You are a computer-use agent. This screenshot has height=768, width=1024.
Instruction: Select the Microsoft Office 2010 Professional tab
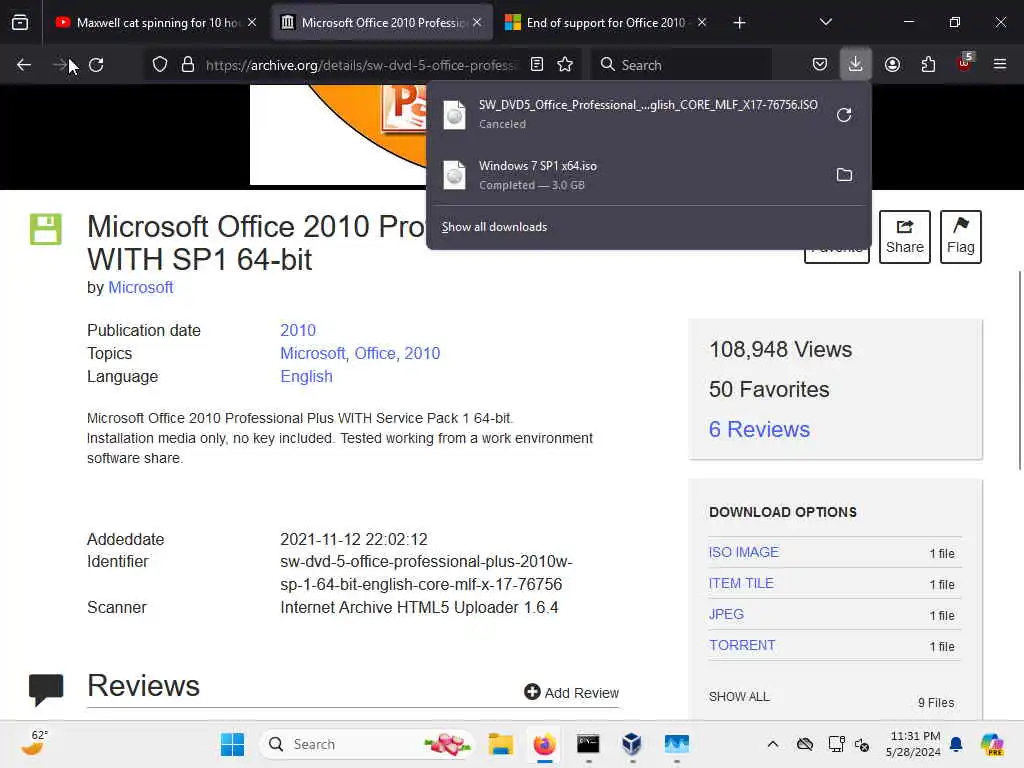[x=381, y=23]
